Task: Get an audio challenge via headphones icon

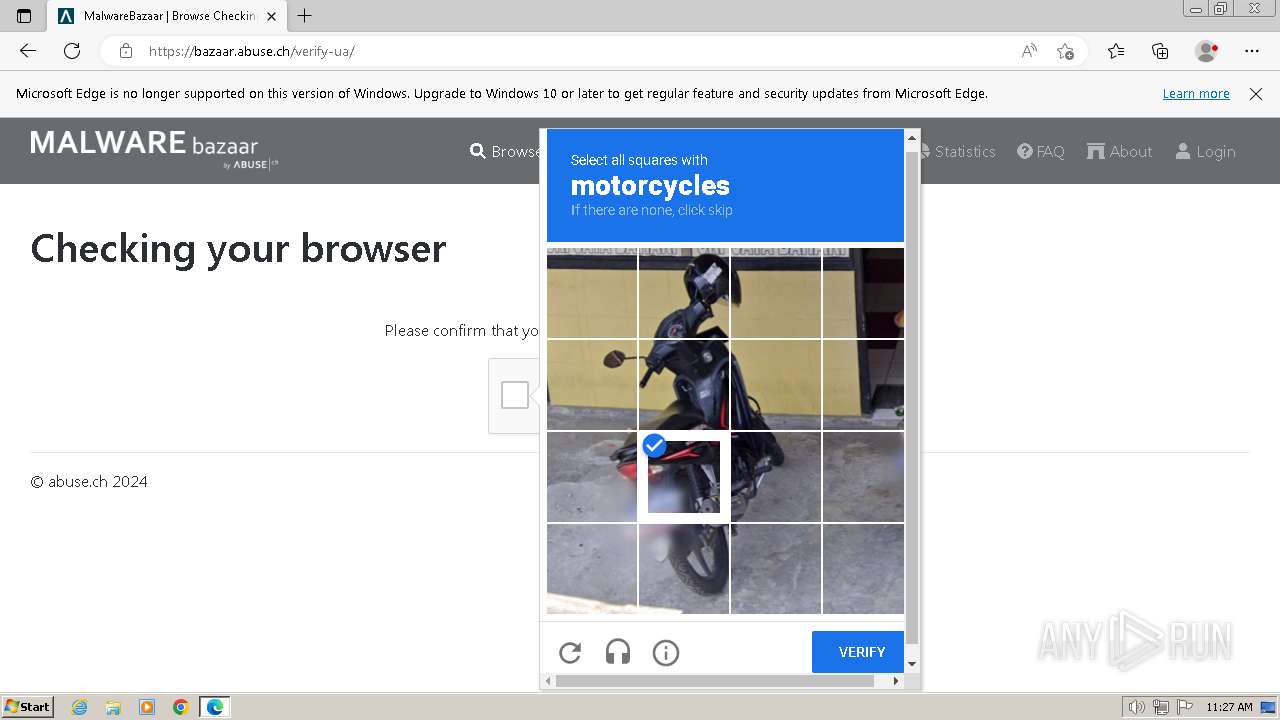Action: pyautogui.click(x=618, y=653)
